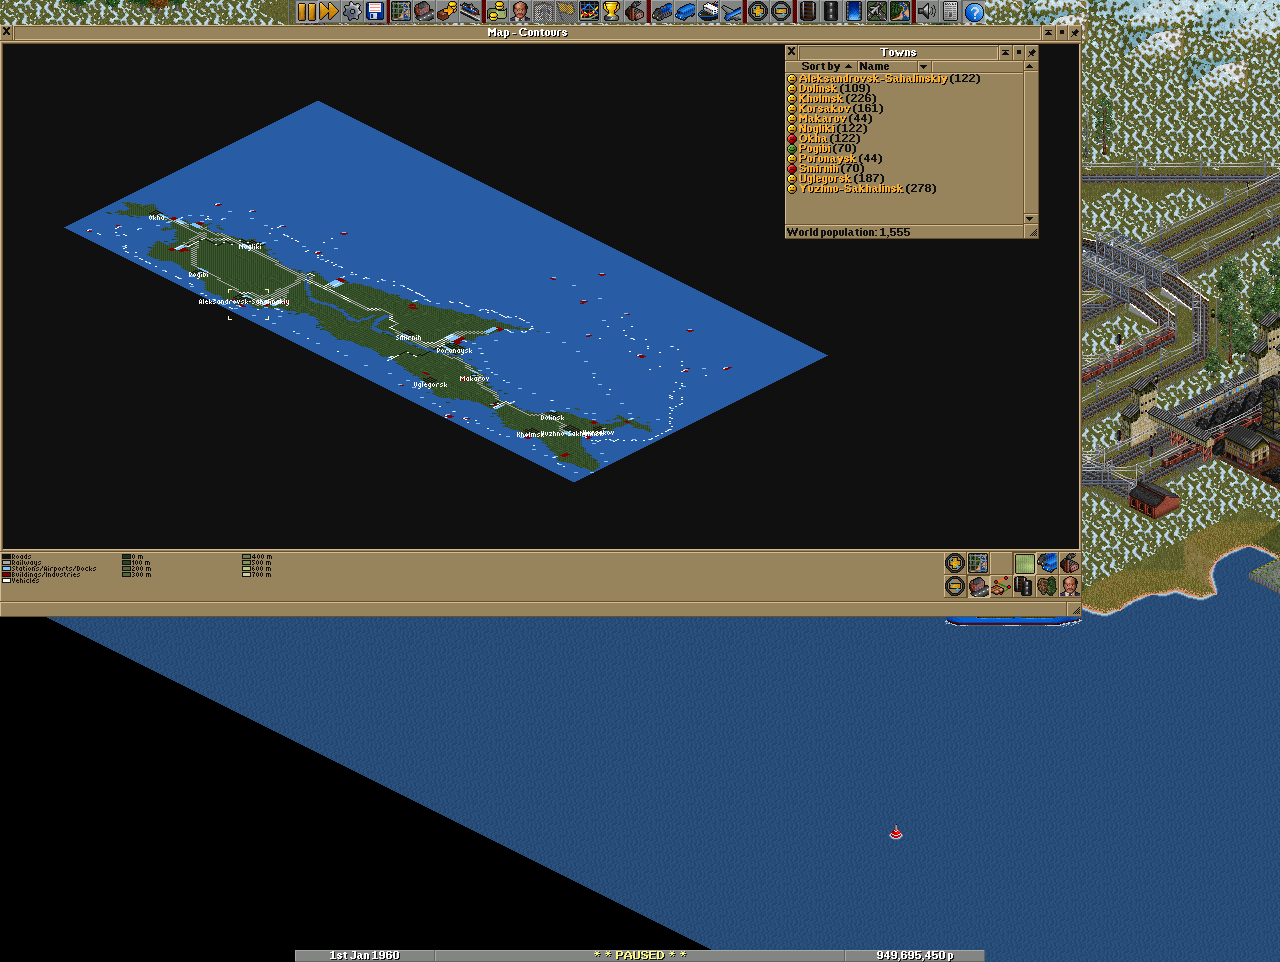Open the train list toolbar icon
Screen dimensions: 1280x962
[663, 12]
